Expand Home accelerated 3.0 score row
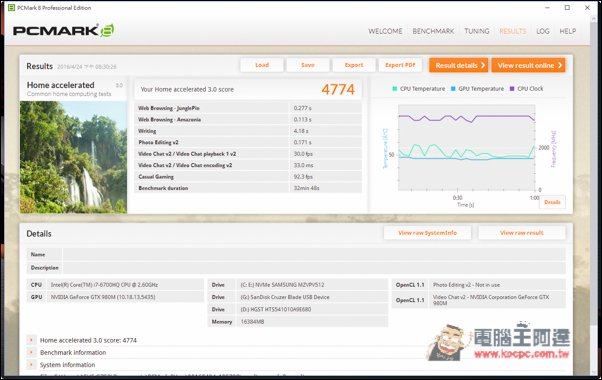 click(31, 340)
